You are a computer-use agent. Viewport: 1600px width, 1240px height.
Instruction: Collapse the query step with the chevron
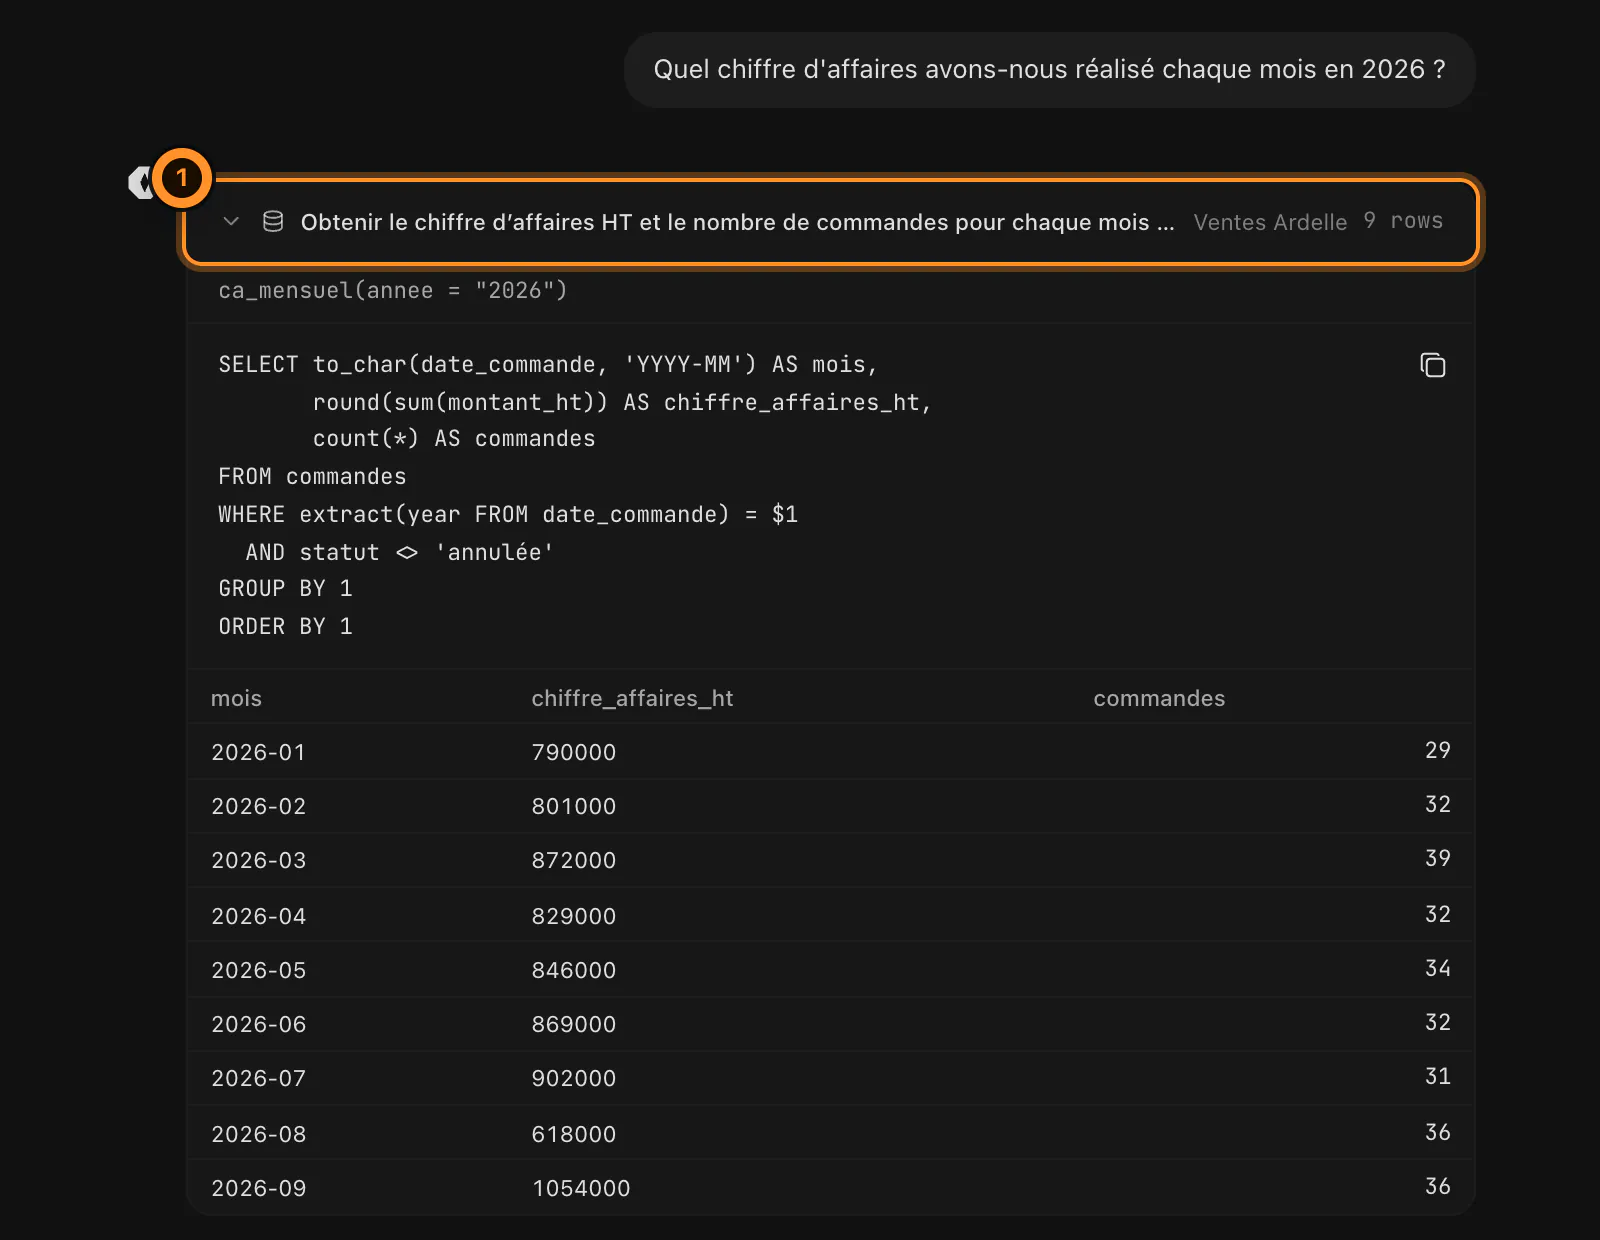231,221
